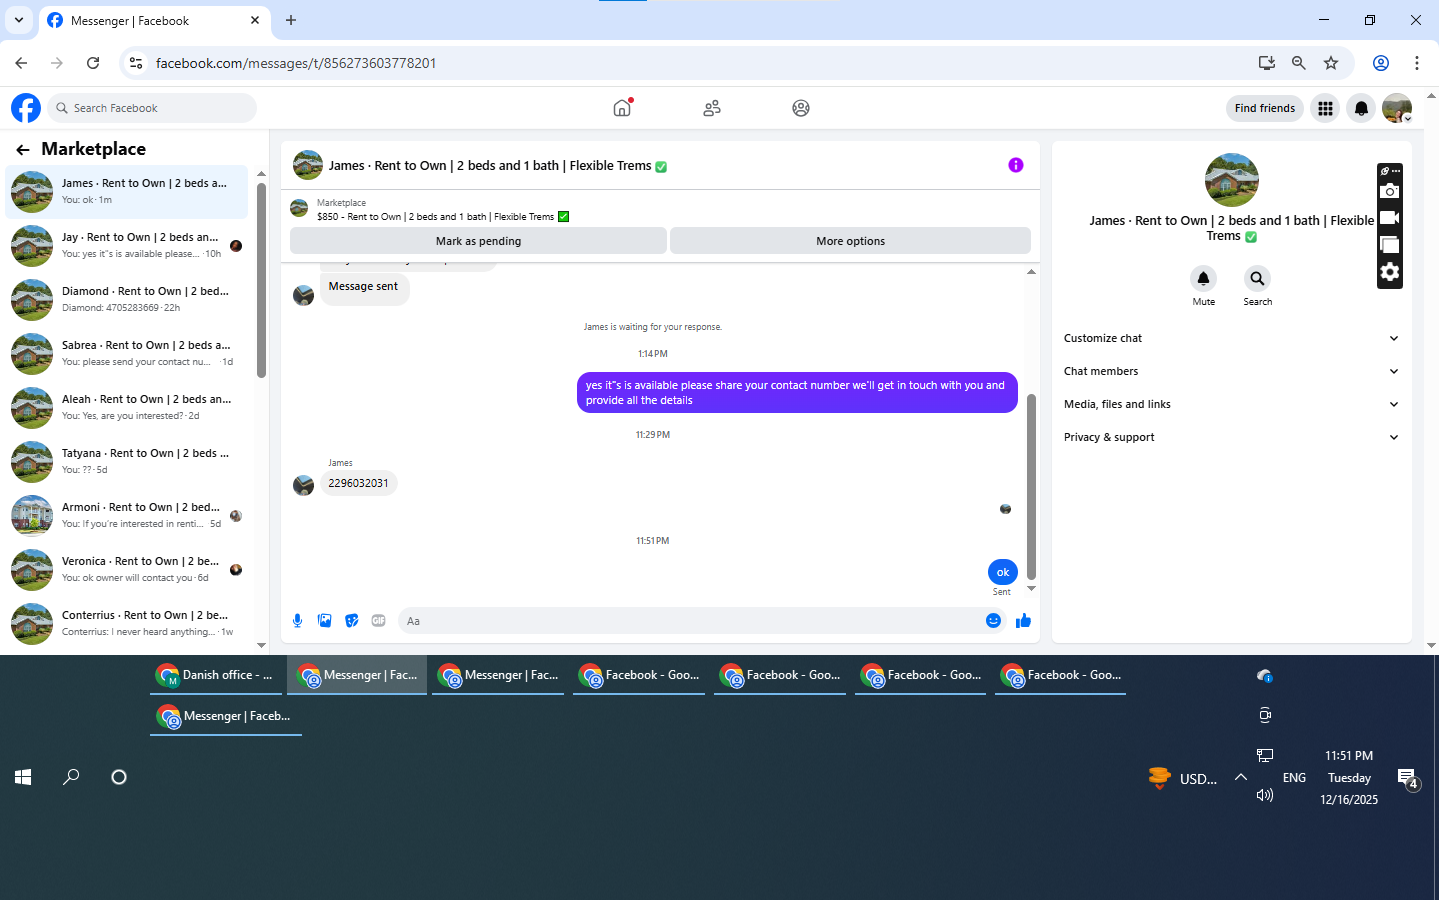Viewport: 1439px width, 900px height.
Task: Click the chat messages scrollbar
Action: coord(1031,487)
